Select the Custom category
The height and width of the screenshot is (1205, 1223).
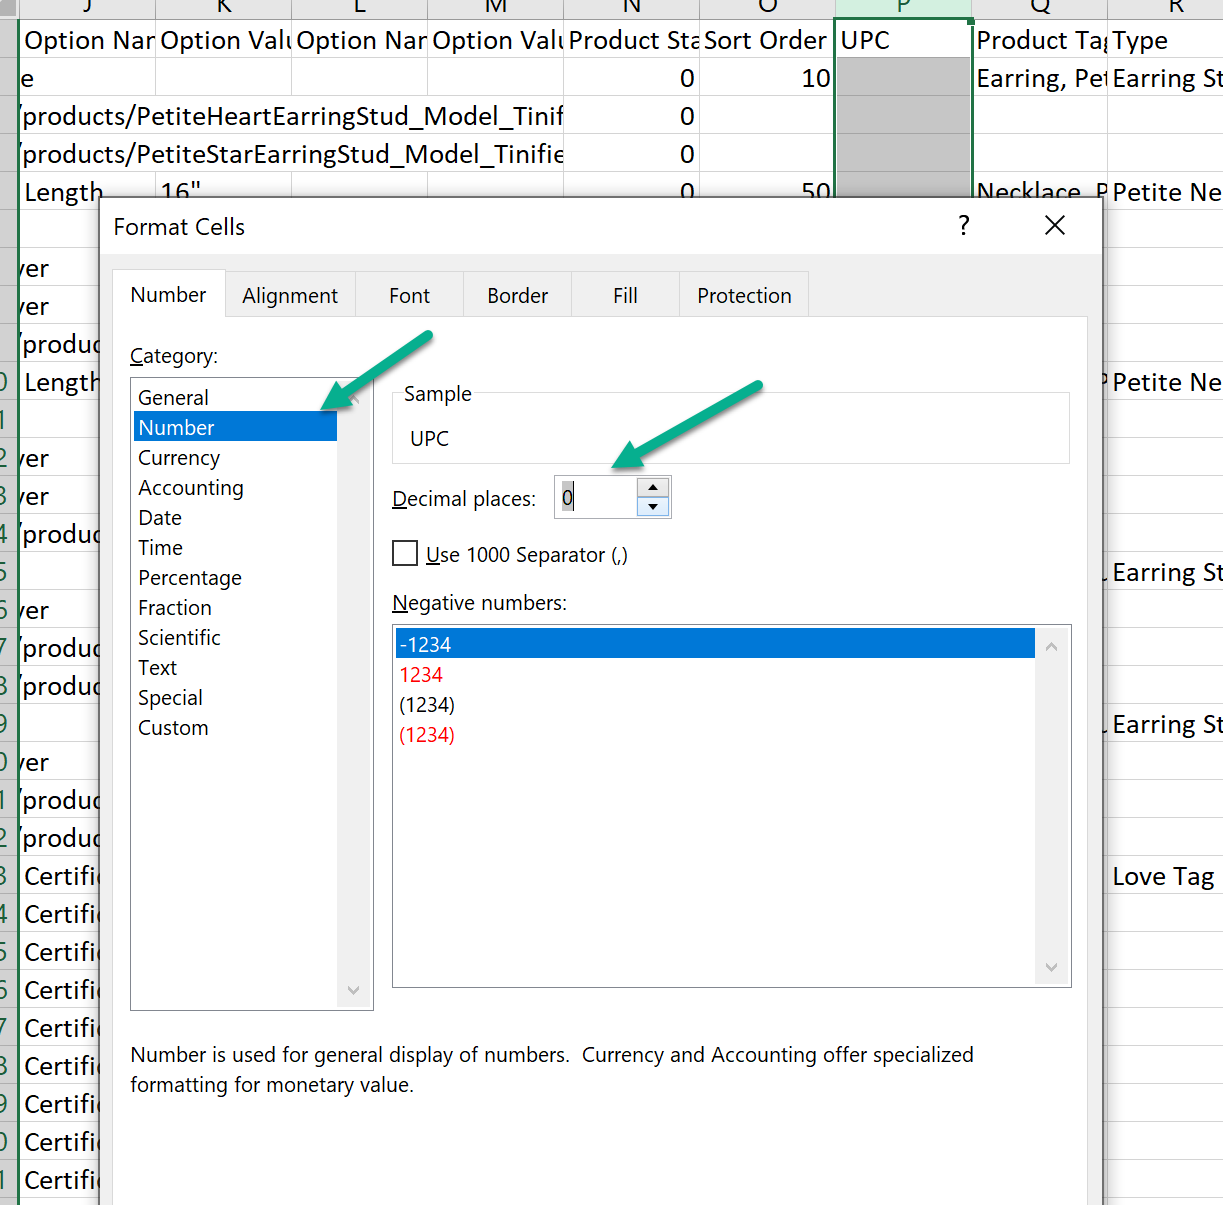click(173, 728)
